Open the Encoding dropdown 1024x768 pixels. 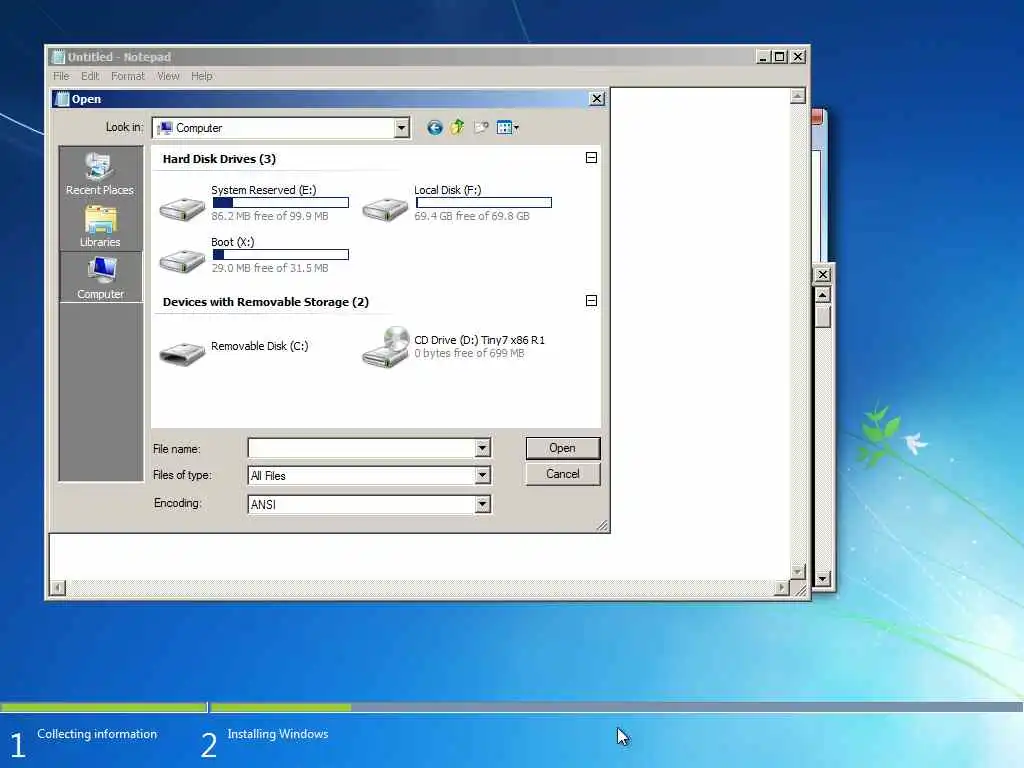(482, 504)
